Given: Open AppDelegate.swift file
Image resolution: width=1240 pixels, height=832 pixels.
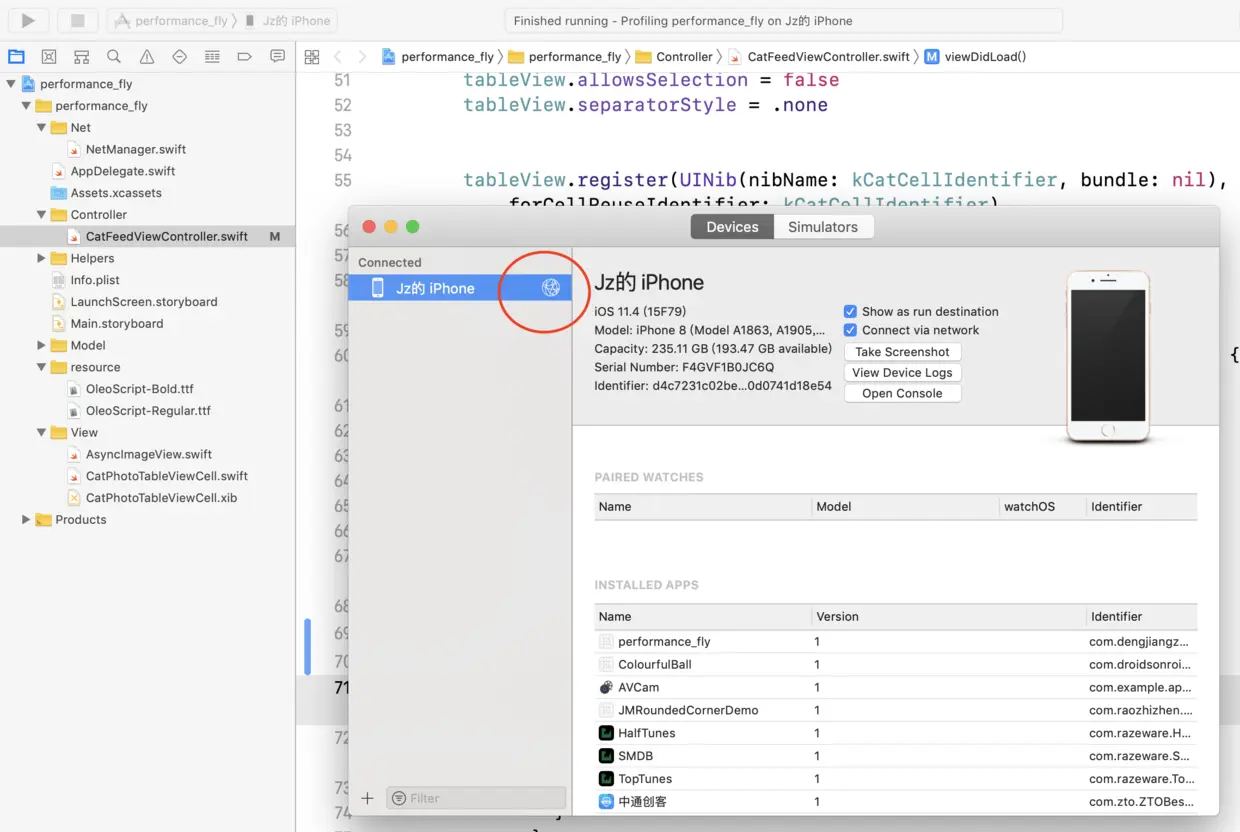Looking at the screenshot, I should coord(122,171).
